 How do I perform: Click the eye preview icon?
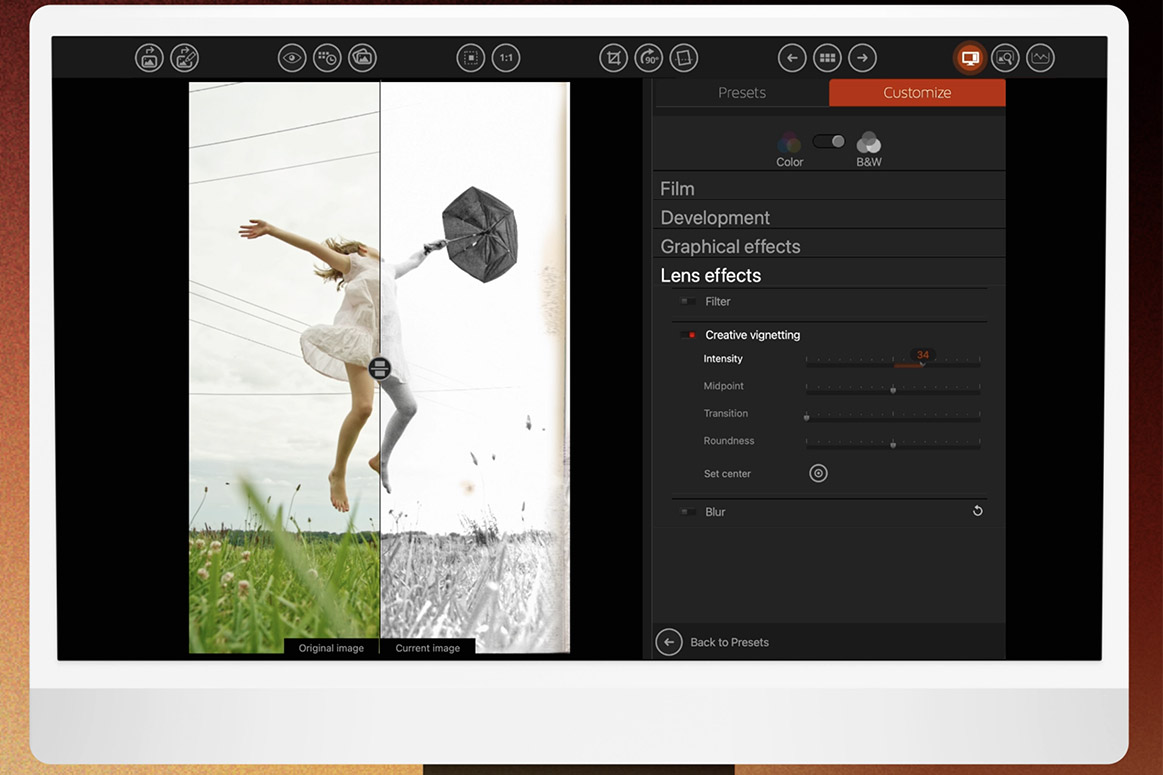(291, 58)
